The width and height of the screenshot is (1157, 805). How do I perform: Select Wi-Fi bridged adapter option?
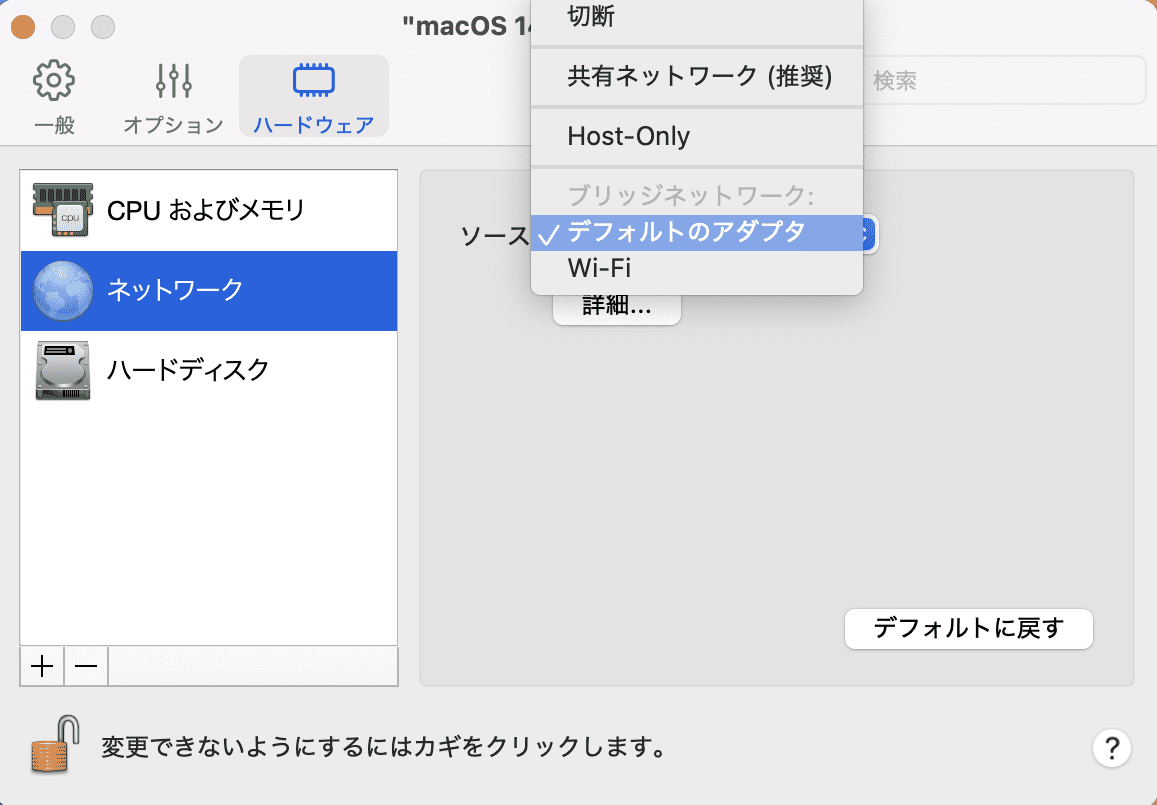coord(697,269)
